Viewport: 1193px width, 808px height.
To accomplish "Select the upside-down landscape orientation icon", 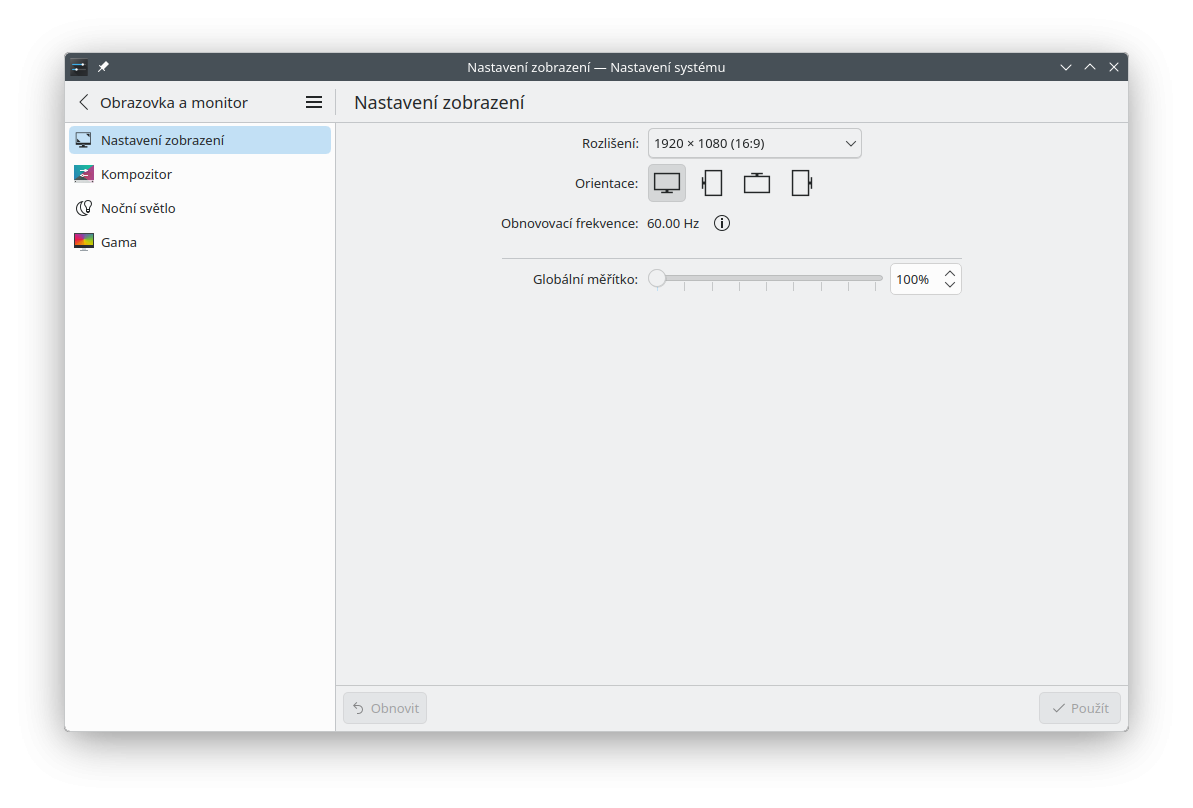I will [x=757, y=183].
